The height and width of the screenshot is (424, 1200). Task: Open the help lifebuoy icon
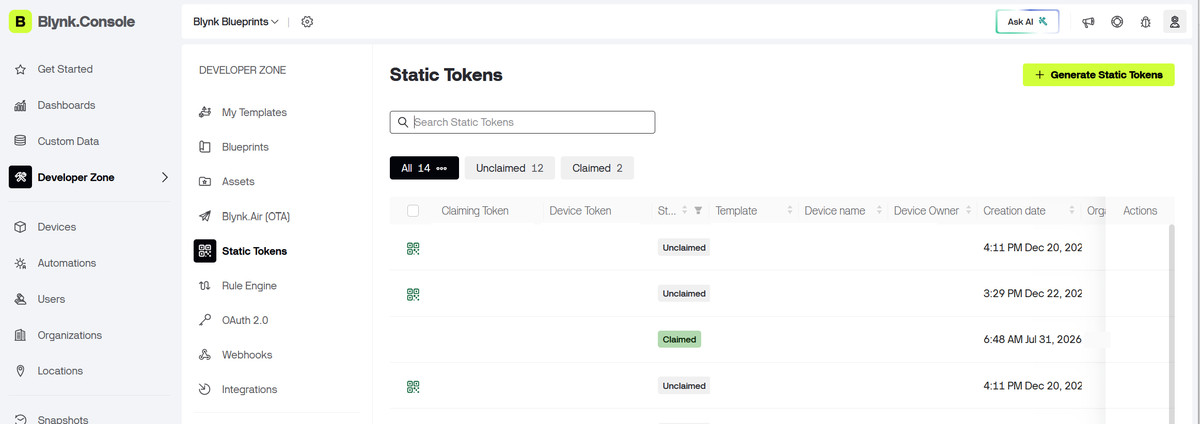click(1117, 22)
